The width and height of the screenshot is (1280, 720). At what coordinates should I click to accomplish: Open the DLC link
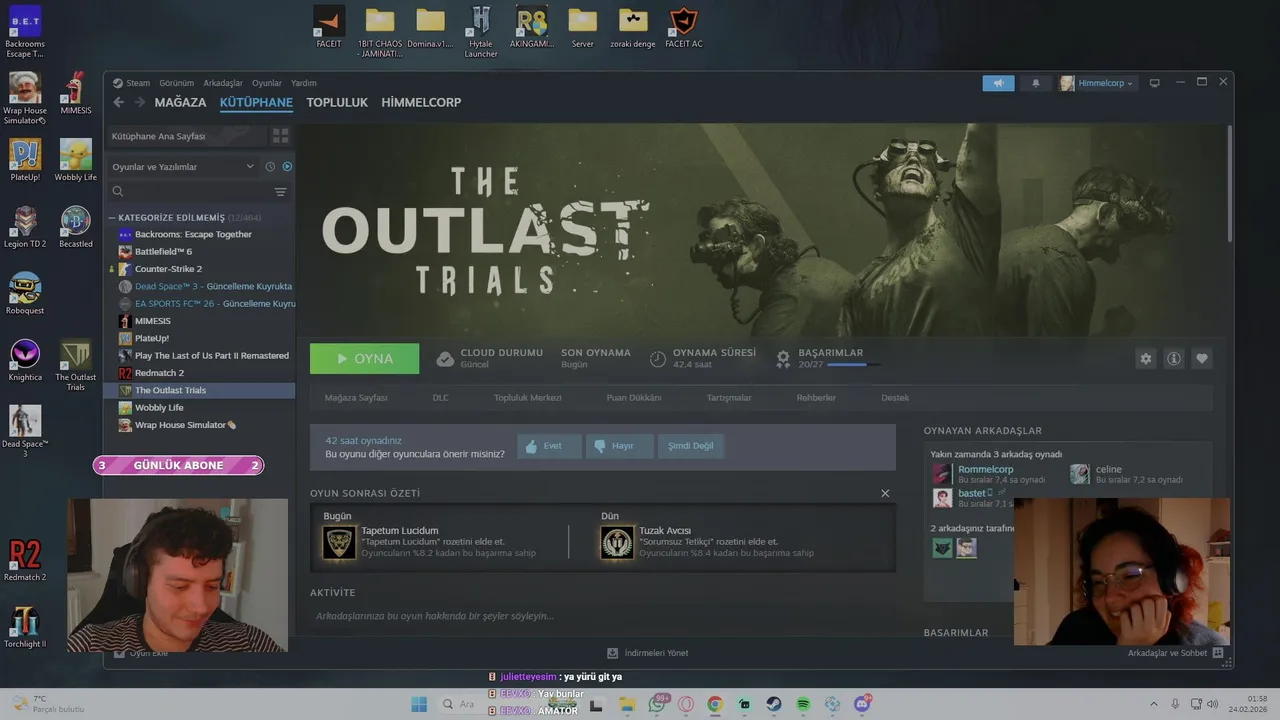440,398
